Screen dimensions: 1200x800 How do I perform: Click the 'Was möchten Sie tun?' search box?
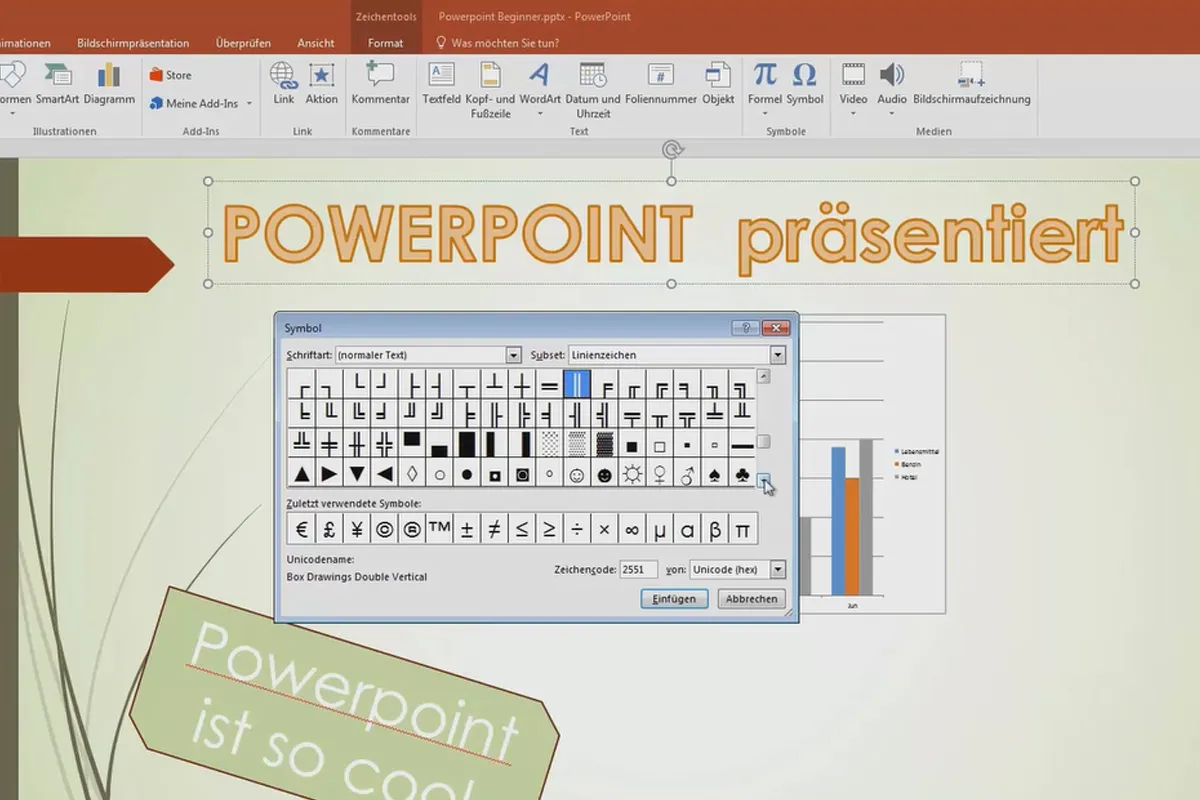point(497,43)
